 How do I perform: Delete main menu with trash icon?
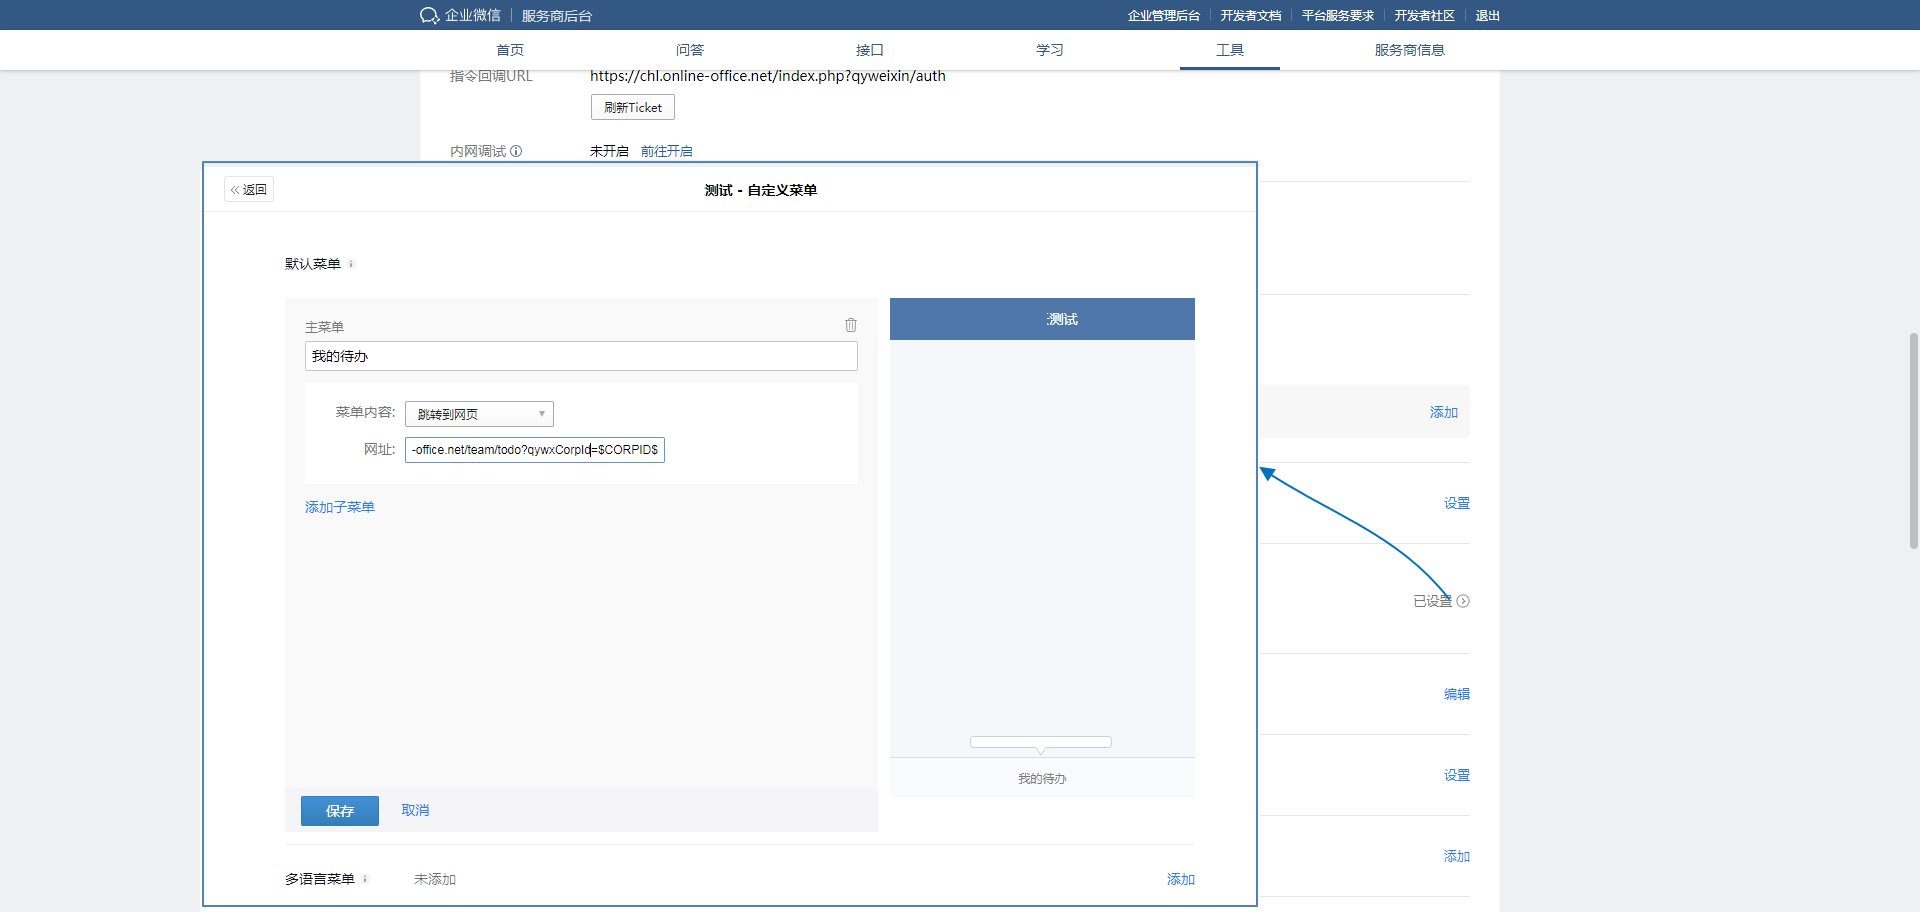[850, 325]
